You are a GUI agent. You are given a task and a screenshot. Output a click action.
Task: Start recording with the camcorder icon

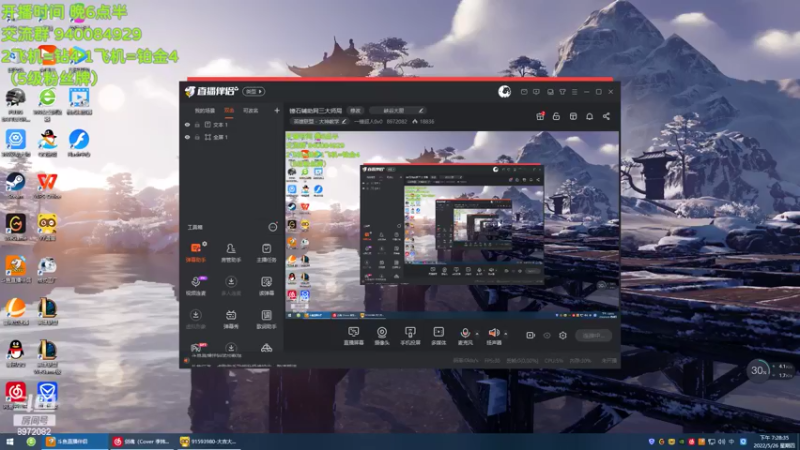pyautogui.click(x=530, y=335)
